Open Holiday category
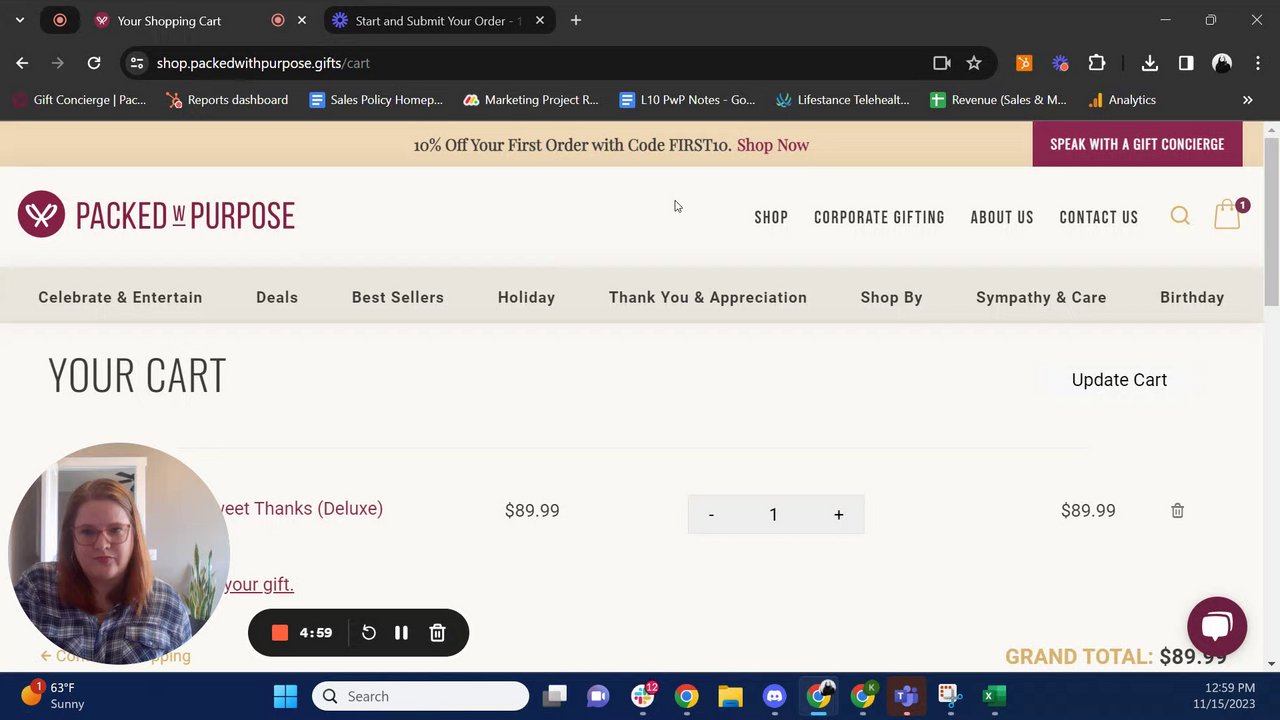The image size is (1280, 720). pyautogui.click(x=526, y=297)
